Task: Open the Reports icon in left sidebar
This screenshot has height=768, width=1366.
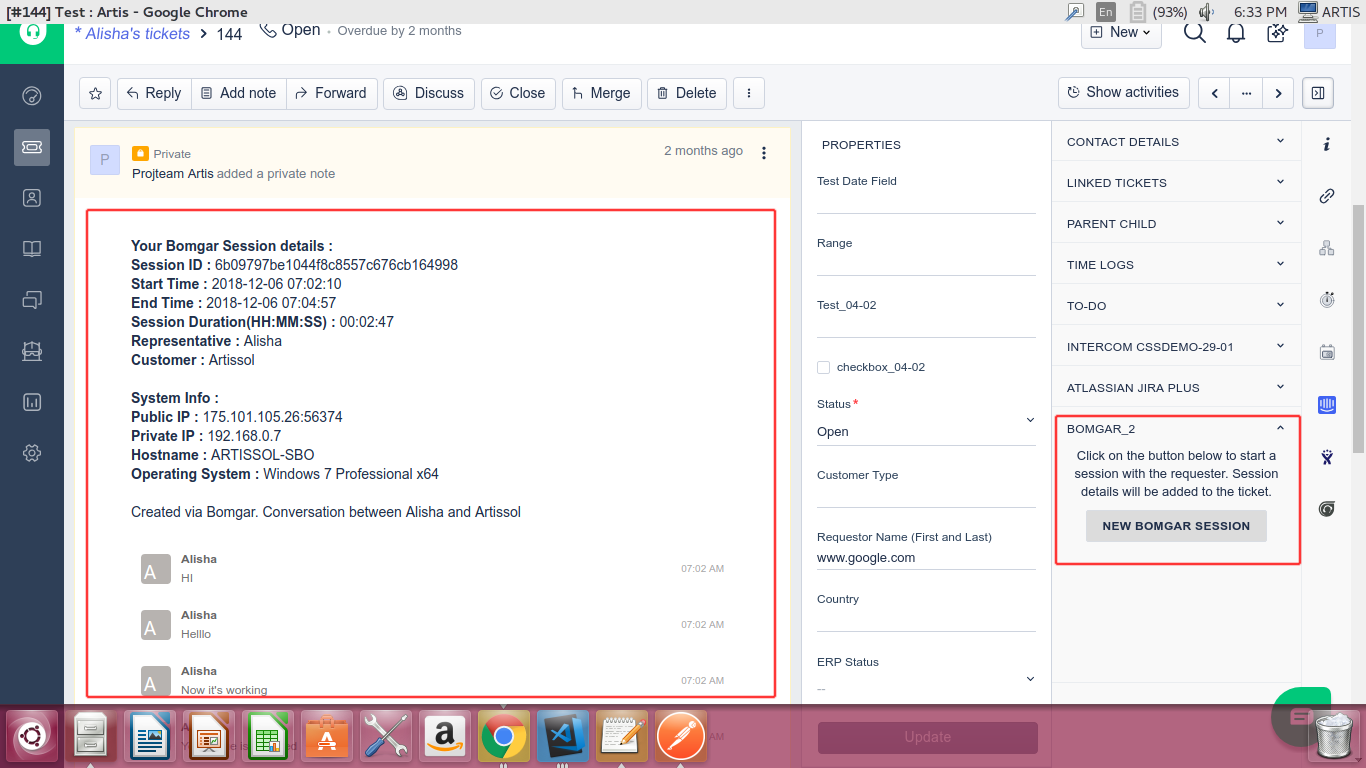Action: [x=32, y=402]
